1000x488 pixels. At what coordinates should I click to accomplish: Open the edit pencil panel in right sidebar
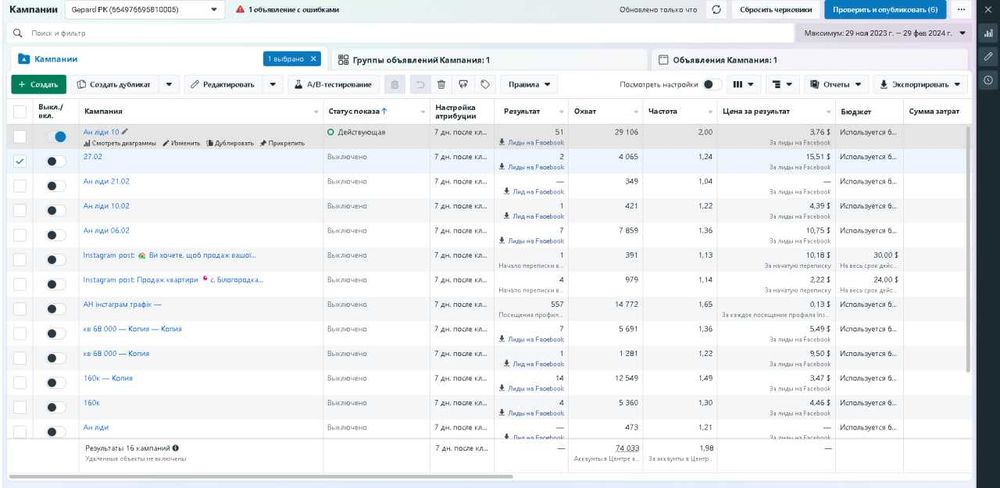(988, 57)
